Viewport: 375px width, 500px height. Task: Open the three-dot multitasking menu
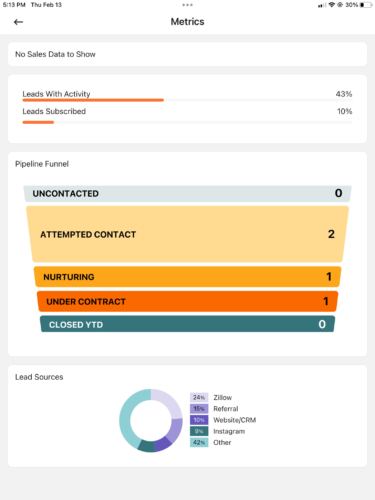pyautogui.click(x=187, y=5)
